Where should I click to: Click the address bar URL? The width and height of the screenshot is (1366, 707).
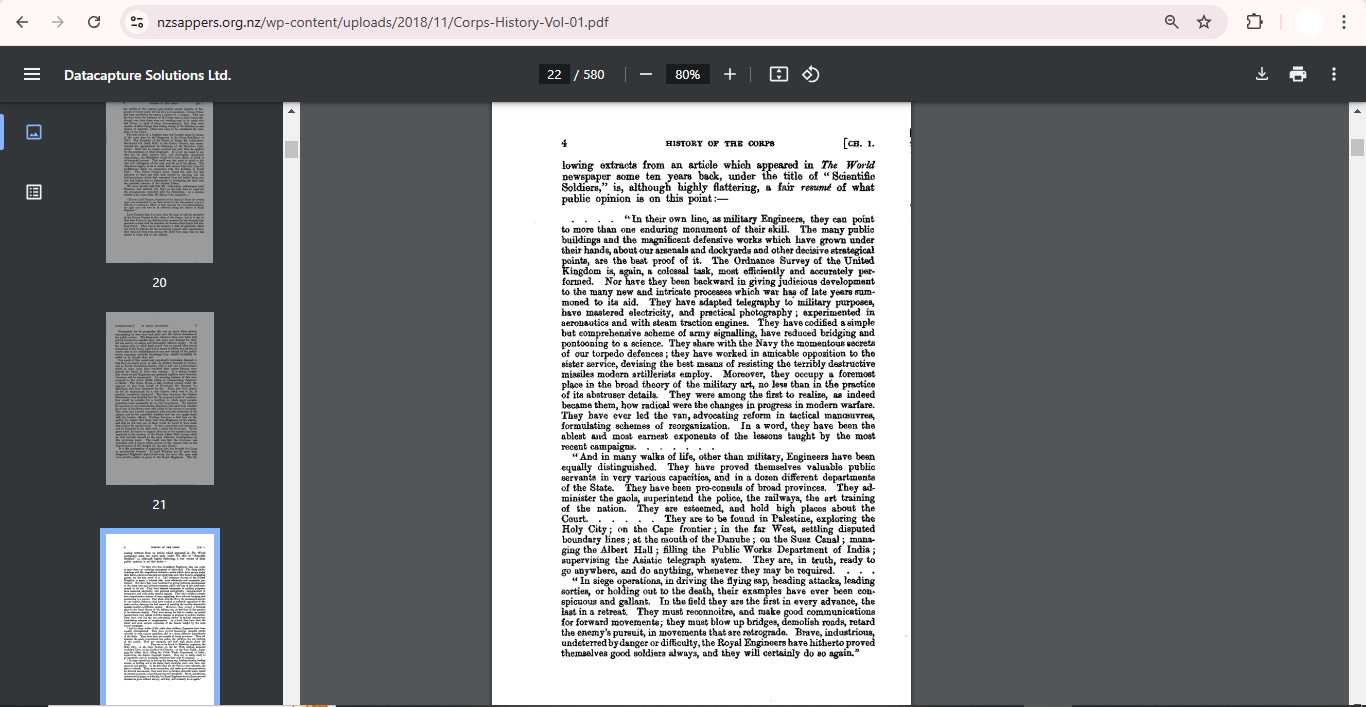382,22
